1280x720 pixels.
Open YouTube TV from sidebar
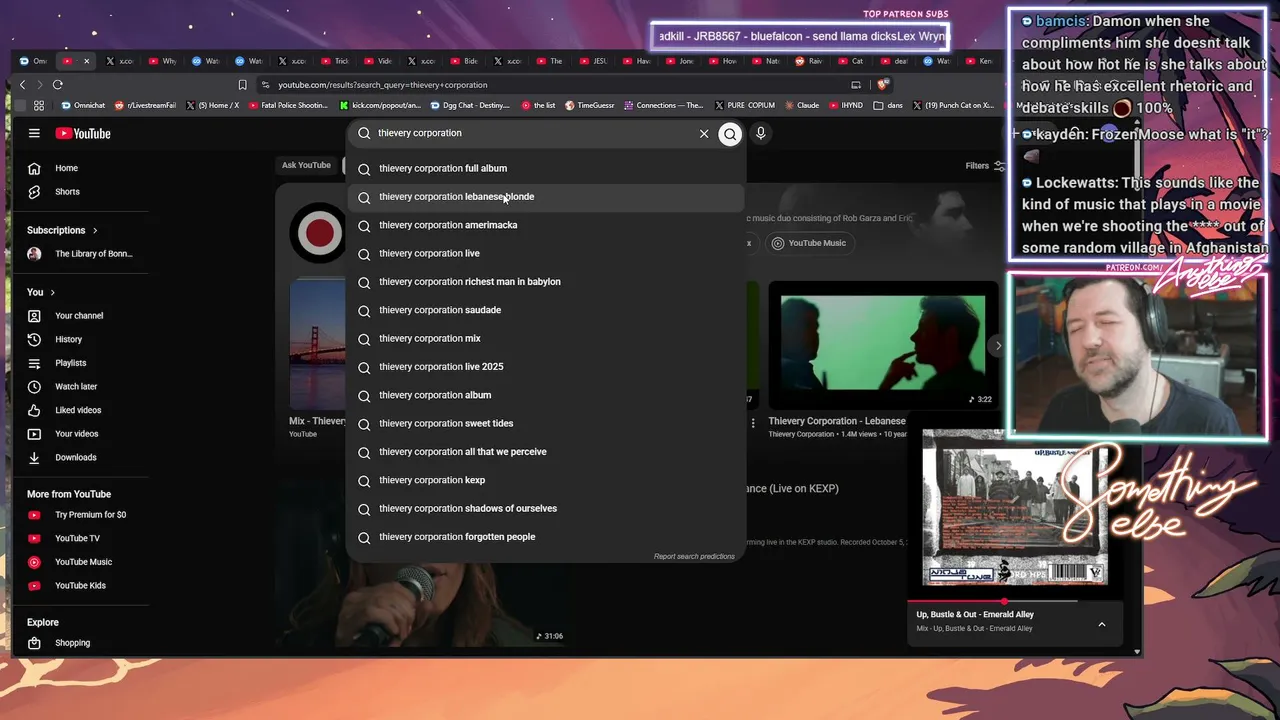(x=77, y=539)
